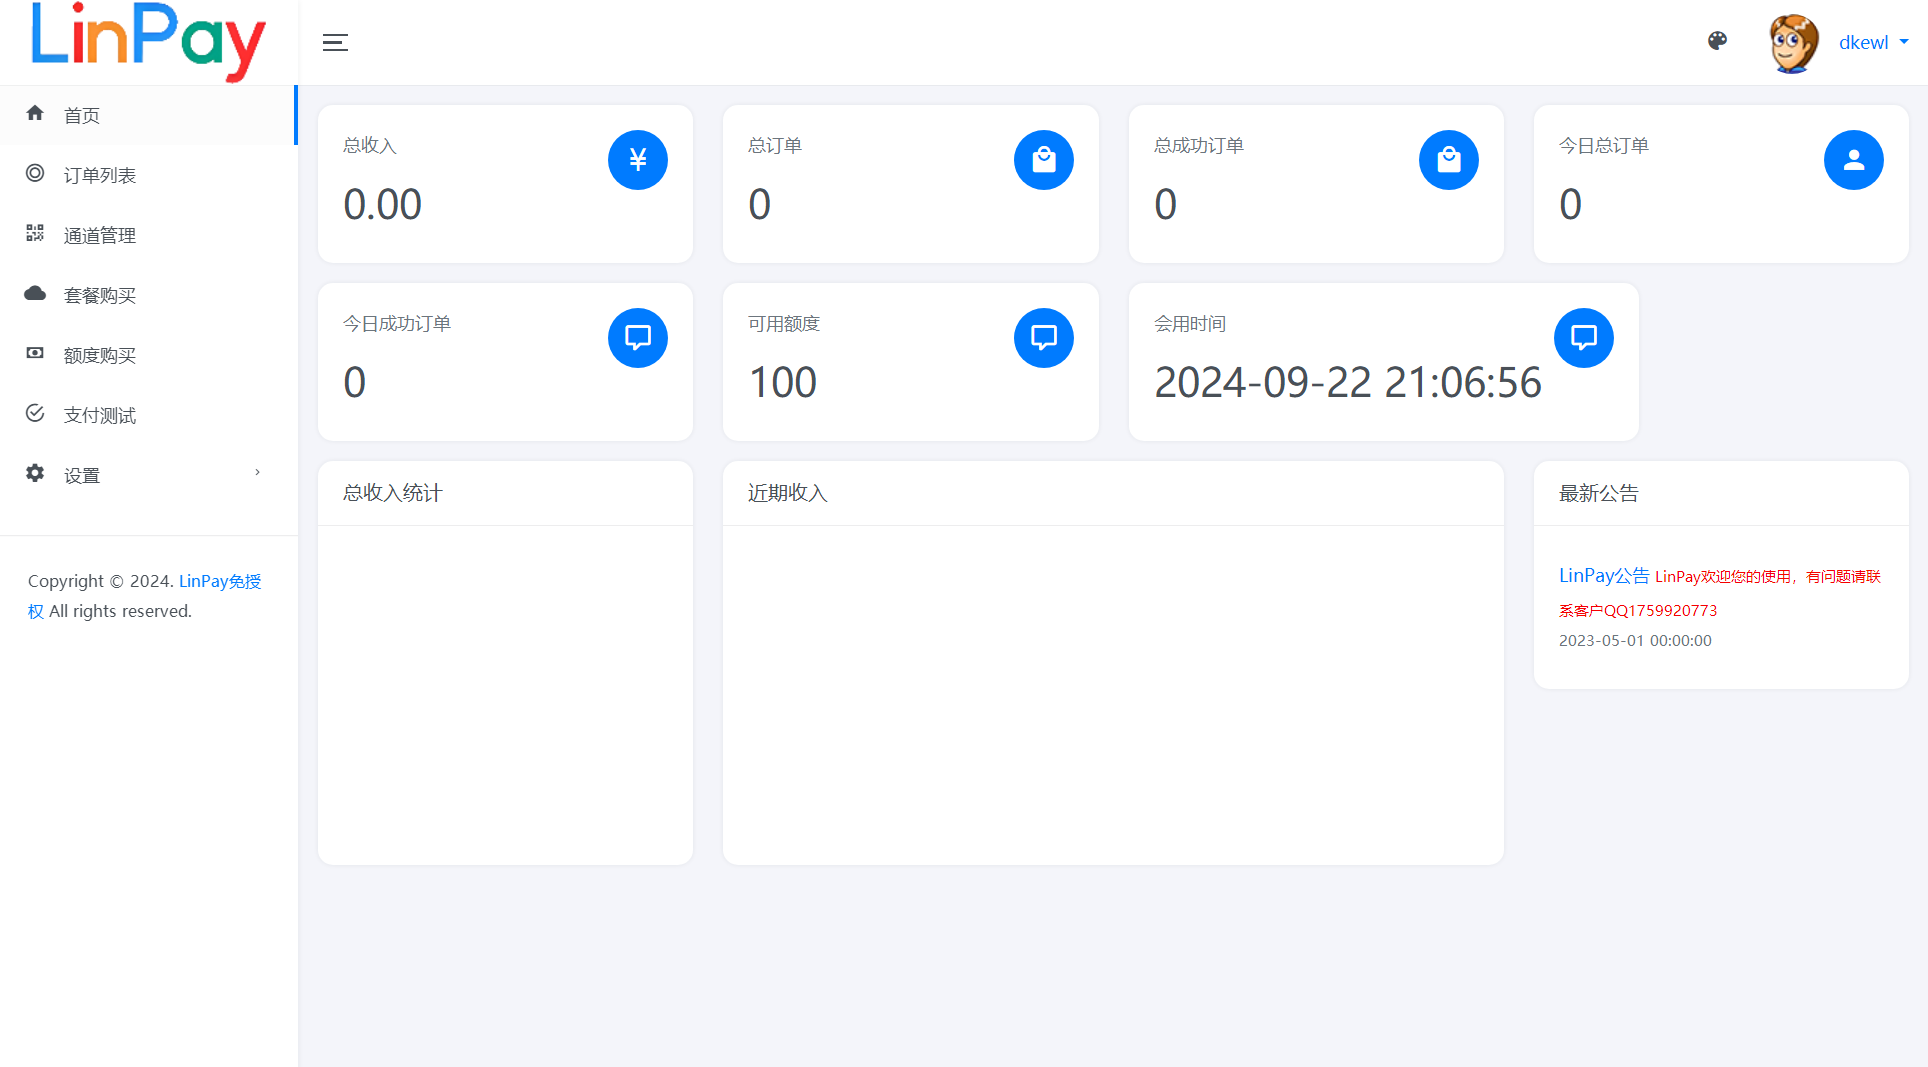Switch to the 订单列表 page

pos(100,174)
